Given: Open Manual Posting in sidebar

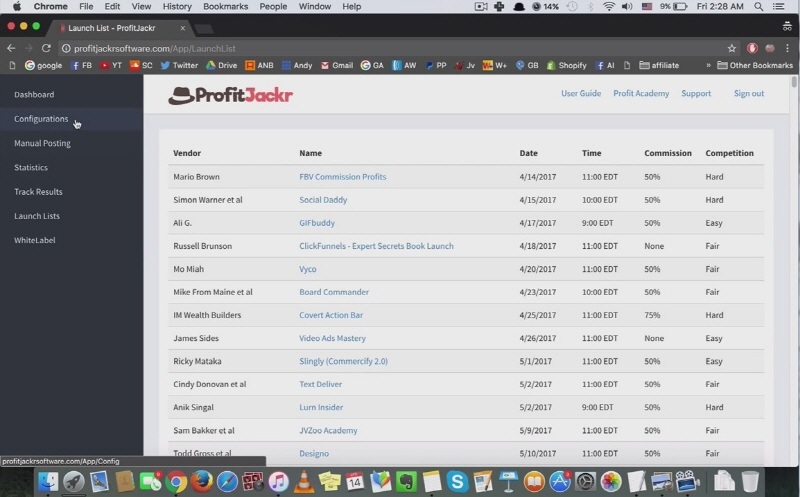Looking at the screenshot, I should [42, 143].
